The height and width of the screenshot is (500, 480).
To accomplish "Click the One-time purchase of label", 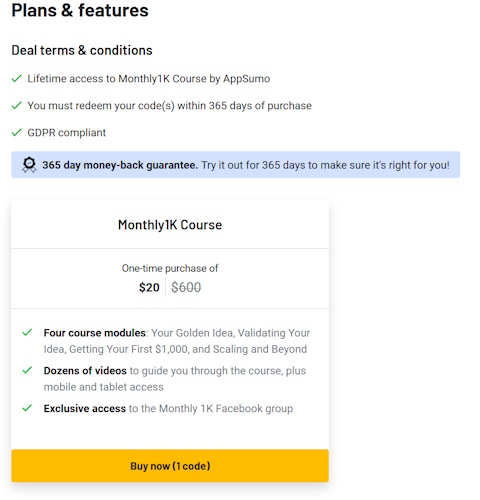I will pos(170,268).
